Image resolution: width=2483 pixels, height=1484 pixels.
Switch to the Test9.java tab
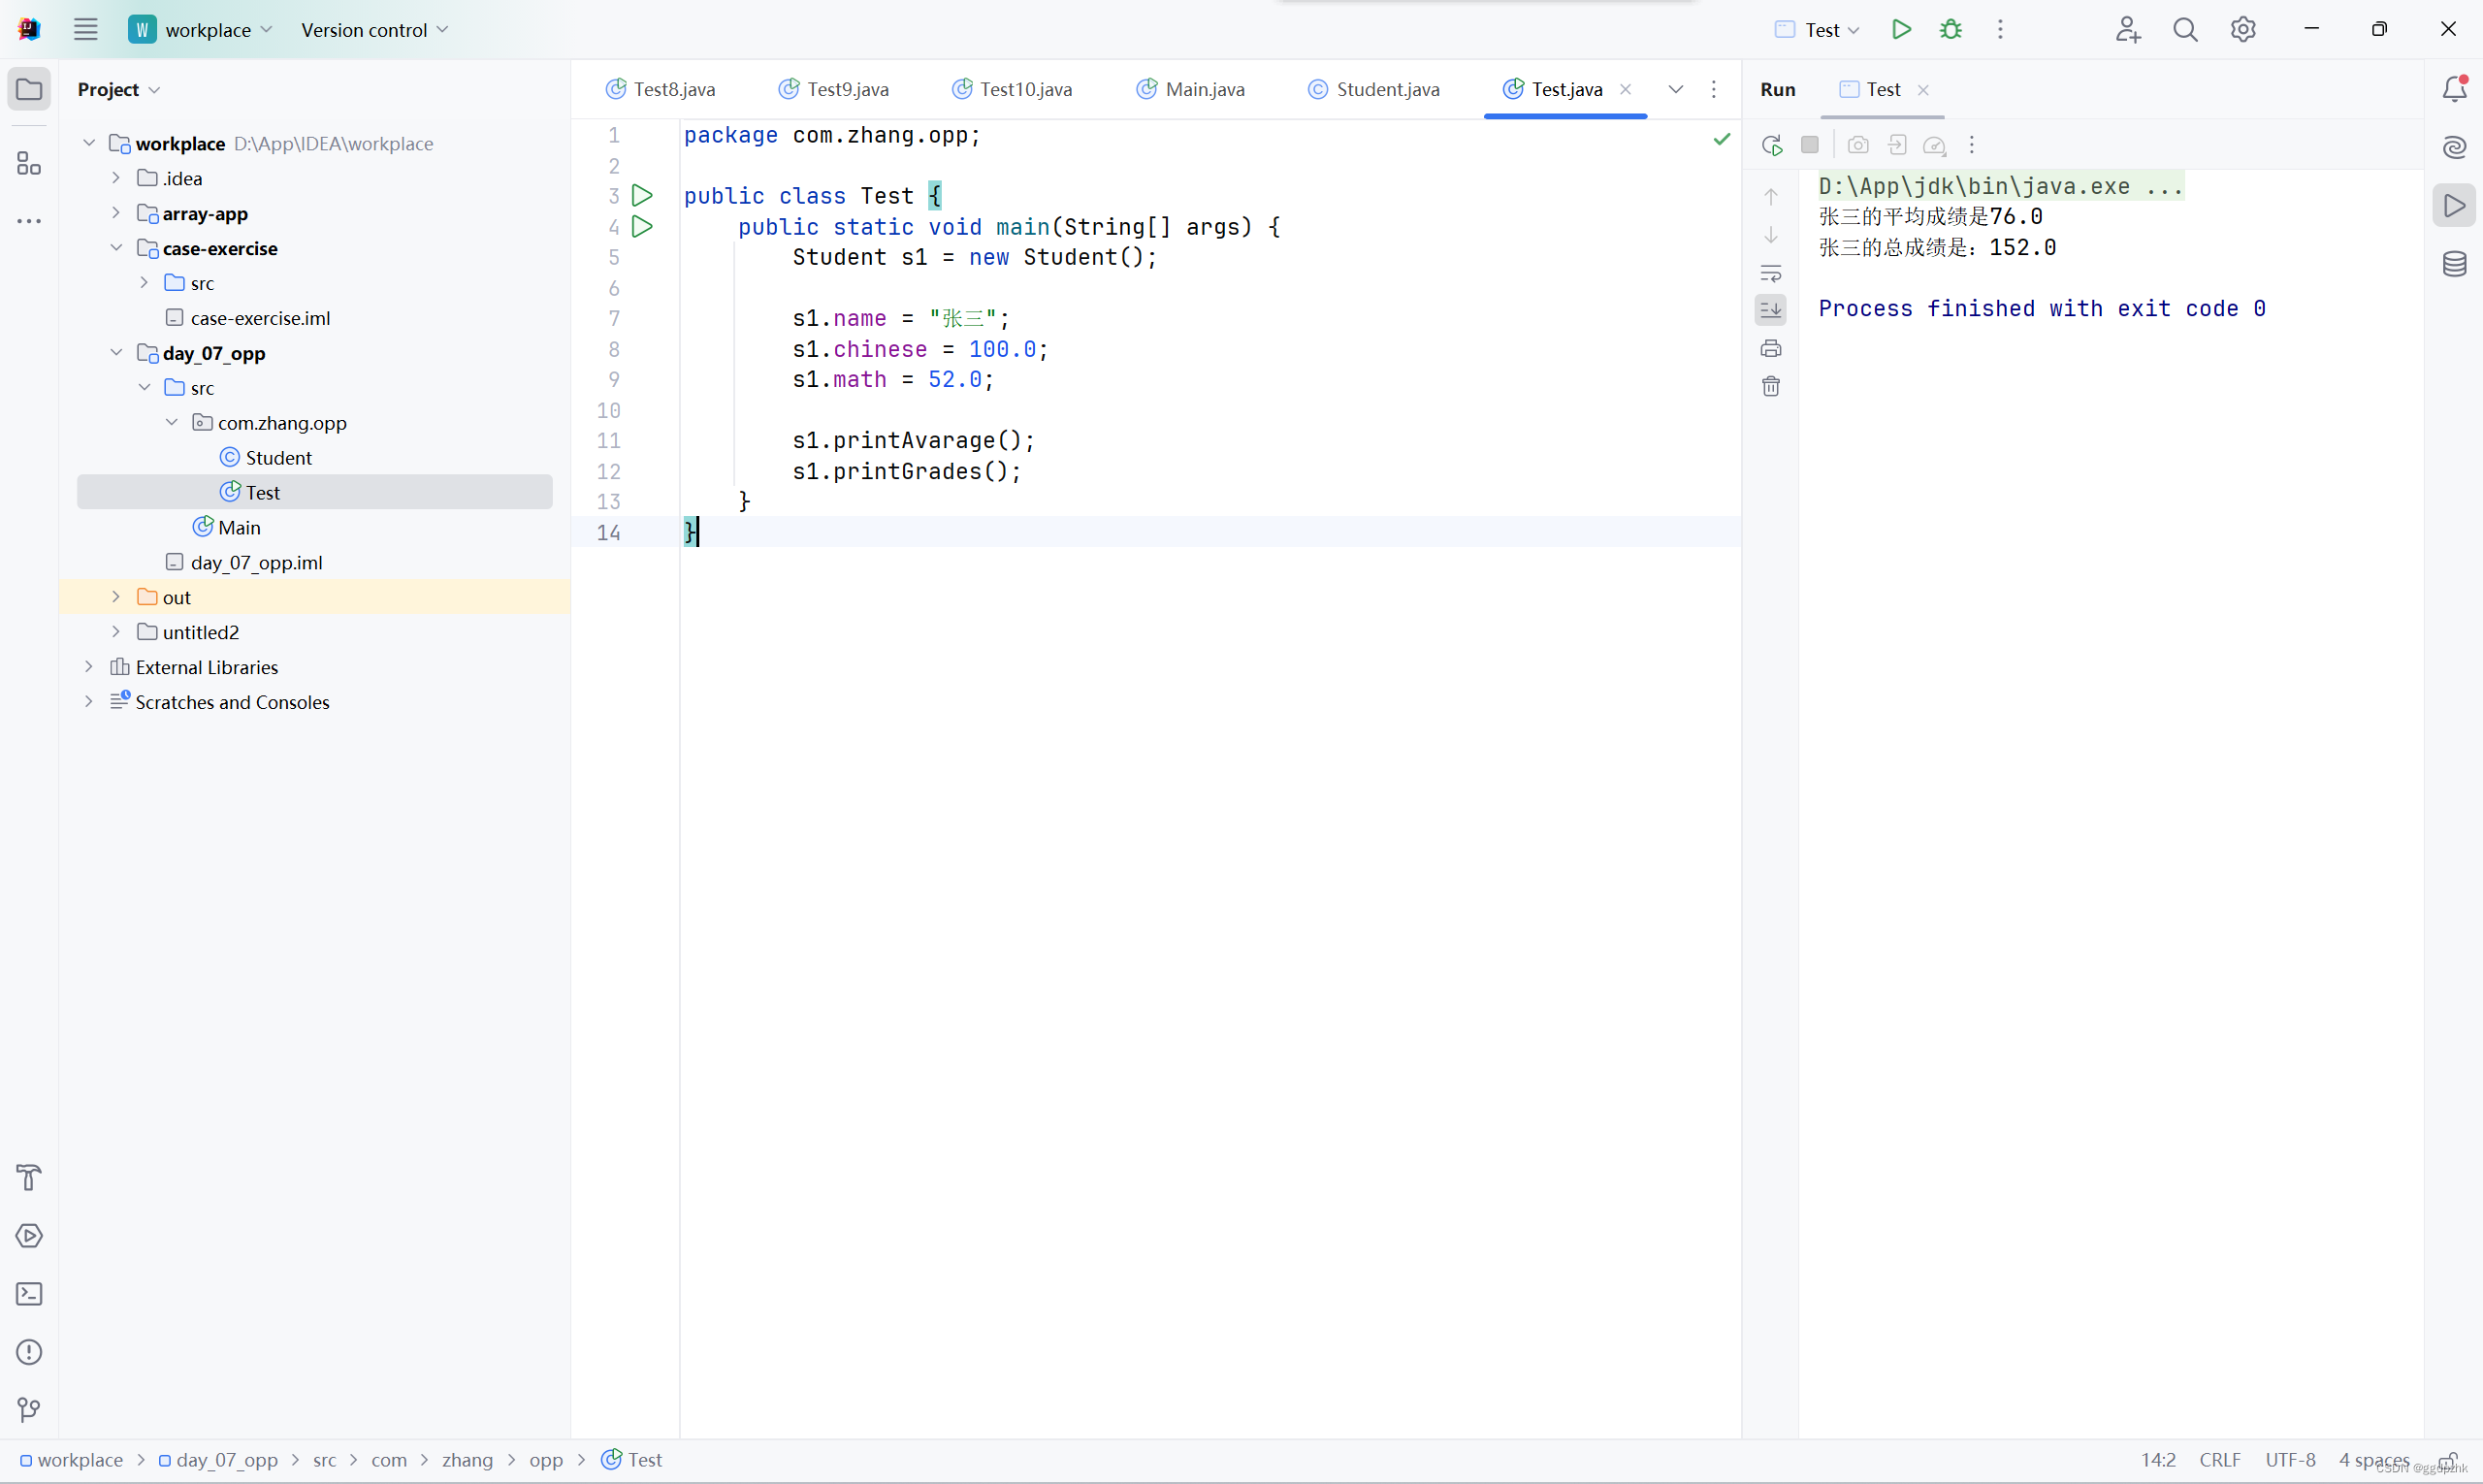click(833, 89)
